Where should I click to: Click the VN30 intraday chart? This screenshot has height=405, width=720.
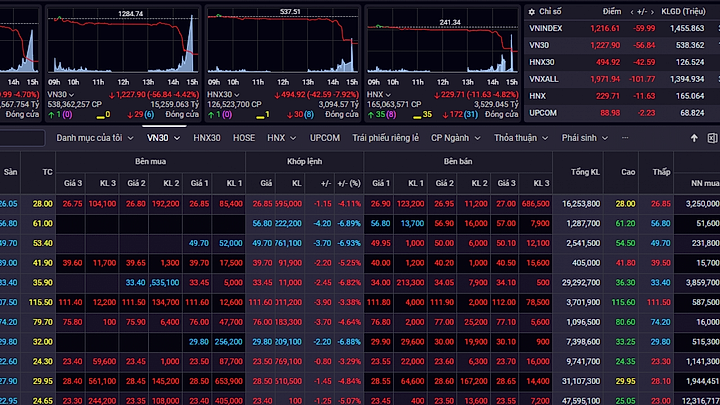click(123, 42)
